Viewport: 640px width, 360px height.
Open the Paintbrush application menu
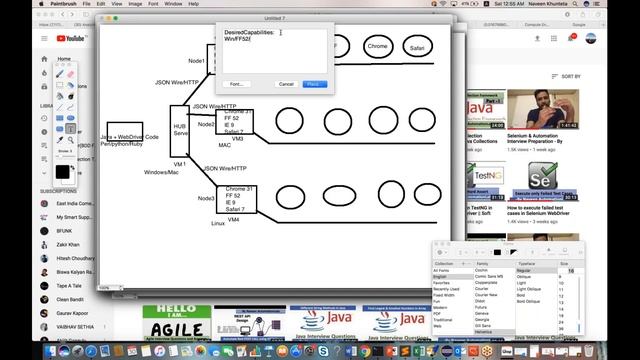point(63,4)
